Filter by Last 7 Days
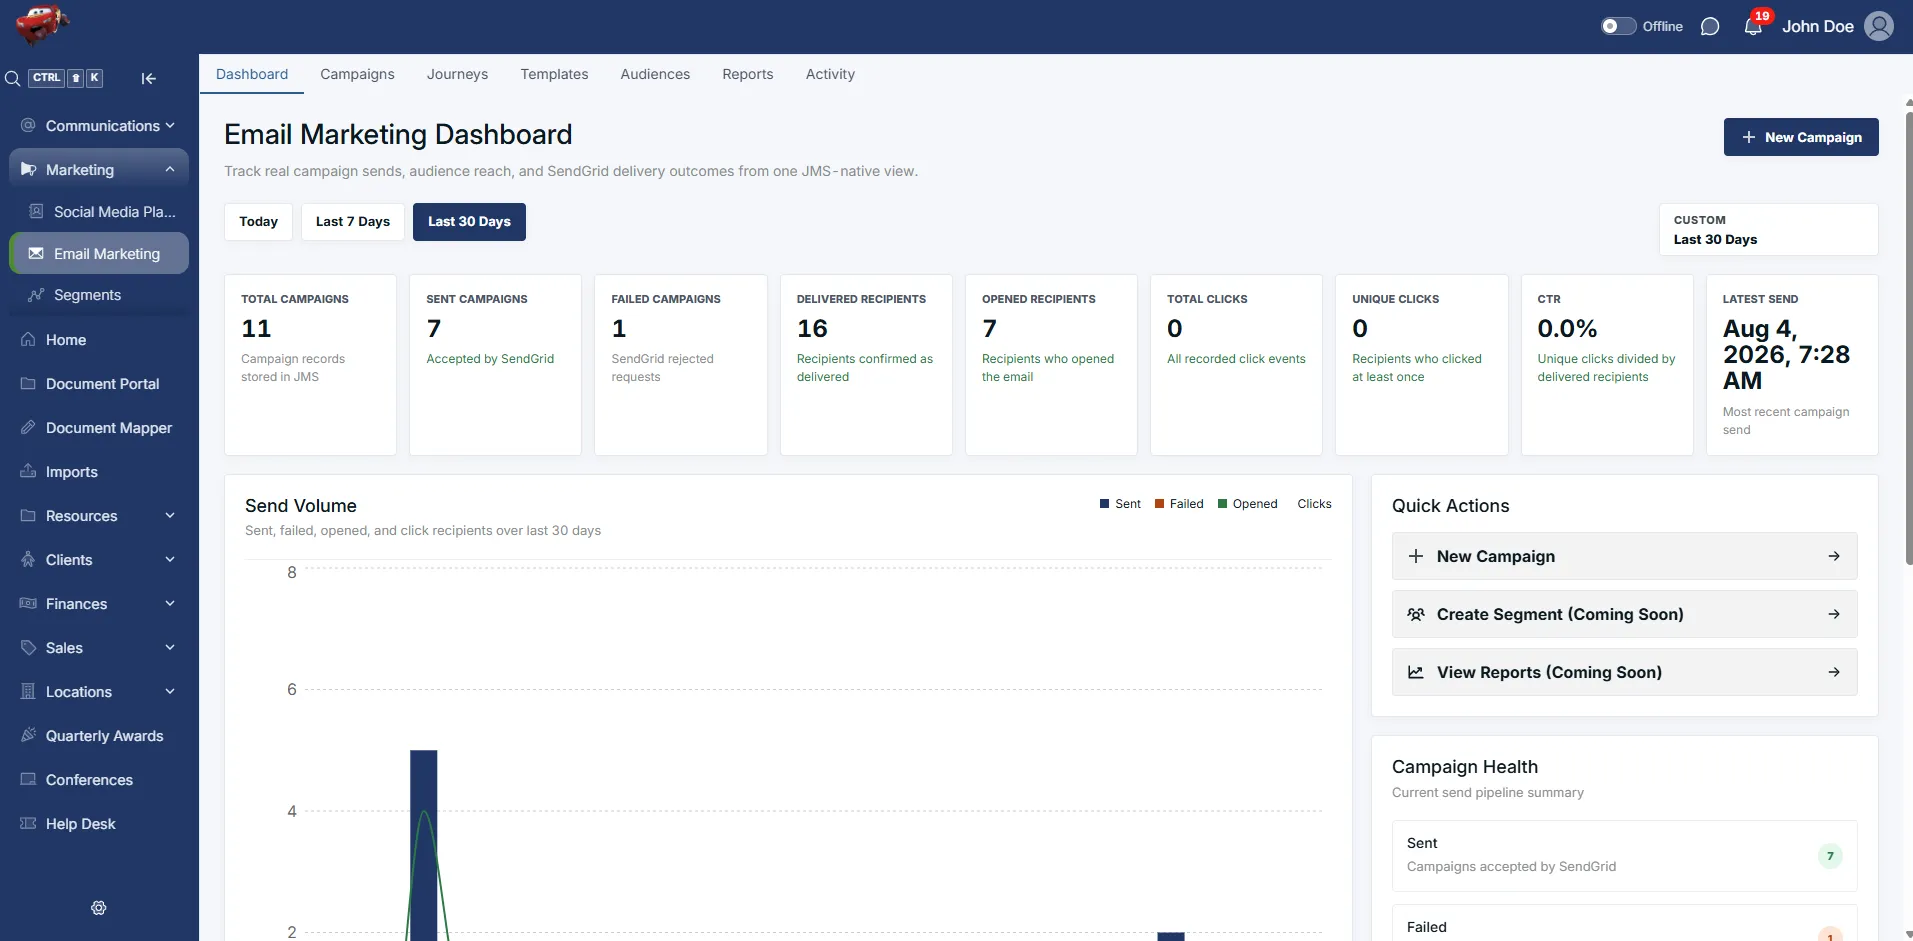The image size is (1913, 941). pyautogui.click(x=353, y=221)
